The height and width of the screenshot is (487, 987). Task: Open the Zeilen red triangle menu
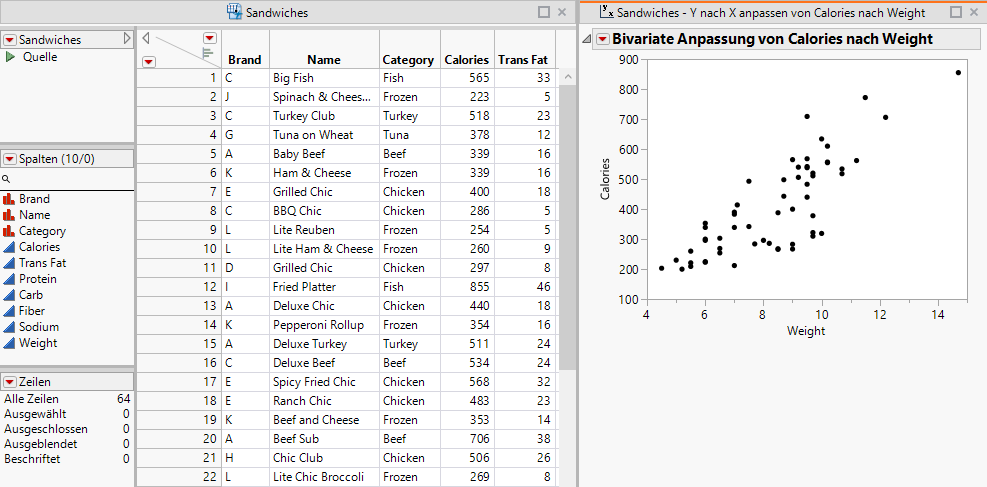[x=10, y=382]
